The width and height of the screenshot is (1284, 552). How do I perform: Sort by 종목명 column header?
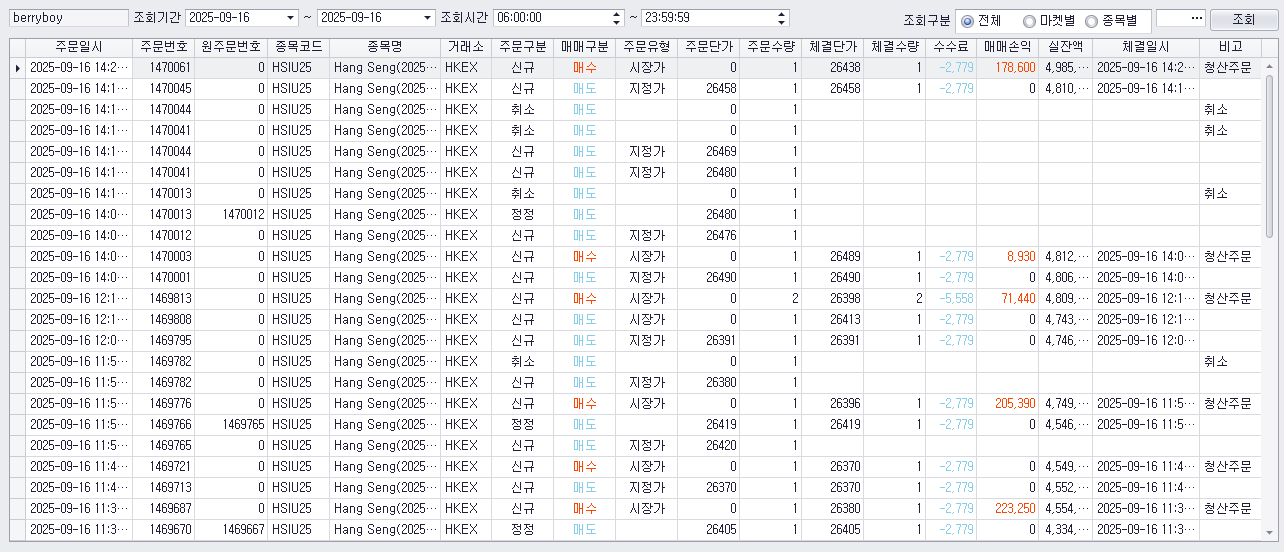385,47
